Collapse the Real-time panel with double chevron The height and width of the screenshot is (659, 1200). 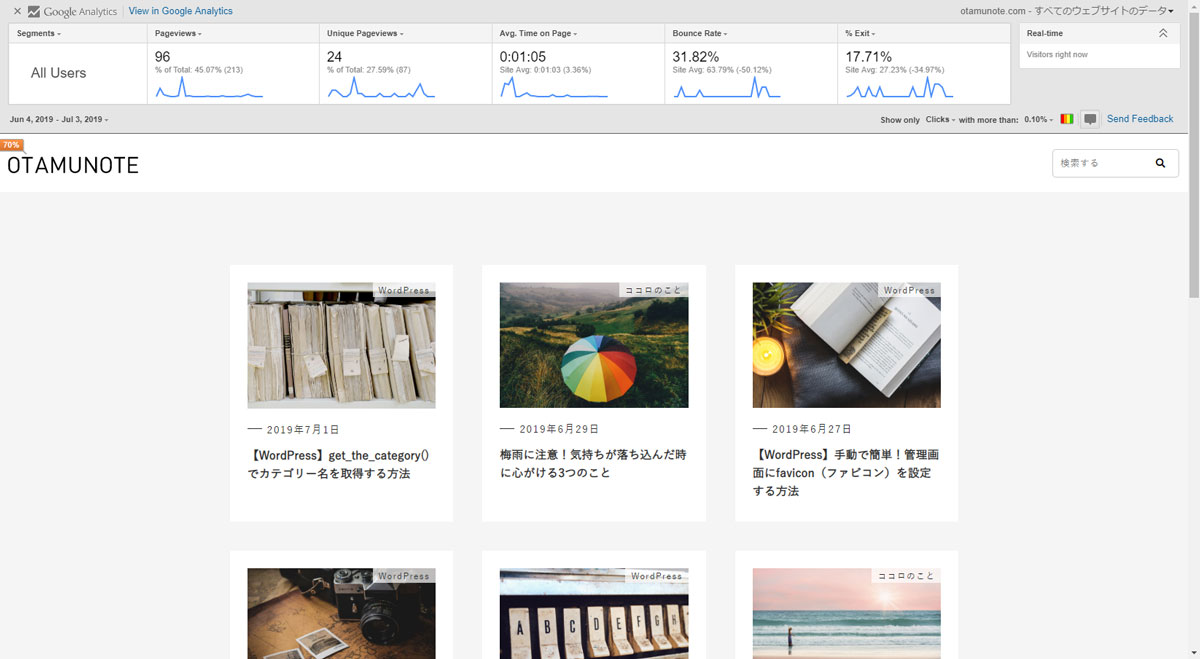(1162, 34)
